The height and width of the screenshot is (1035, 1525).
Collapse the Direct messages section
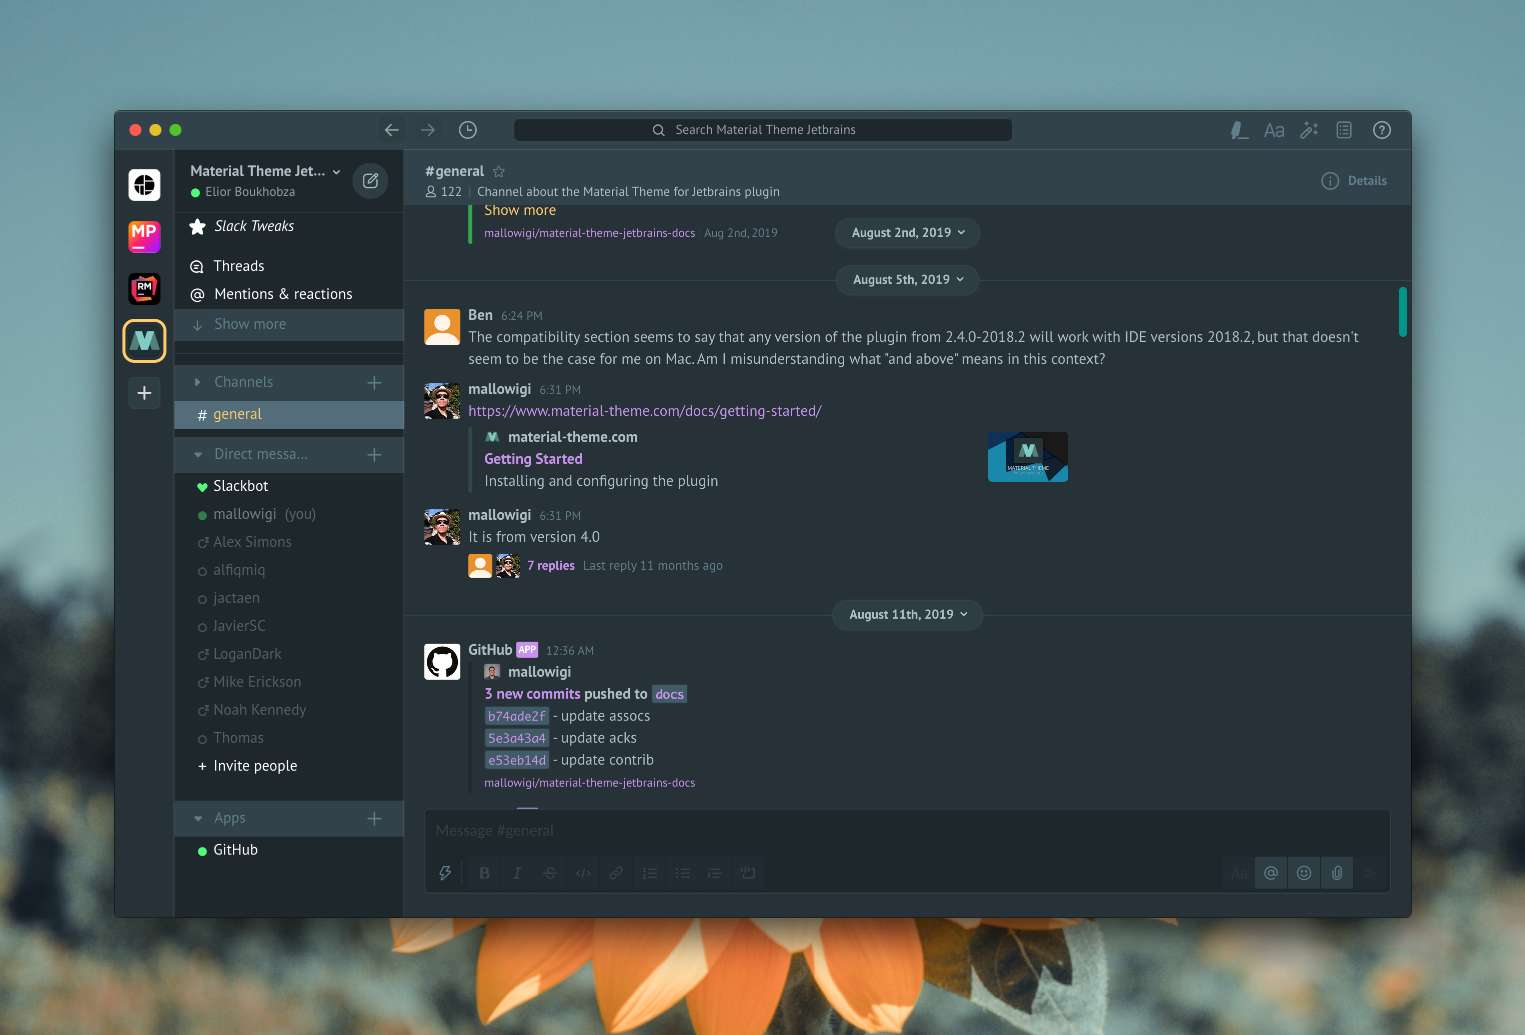click(198, 454)
